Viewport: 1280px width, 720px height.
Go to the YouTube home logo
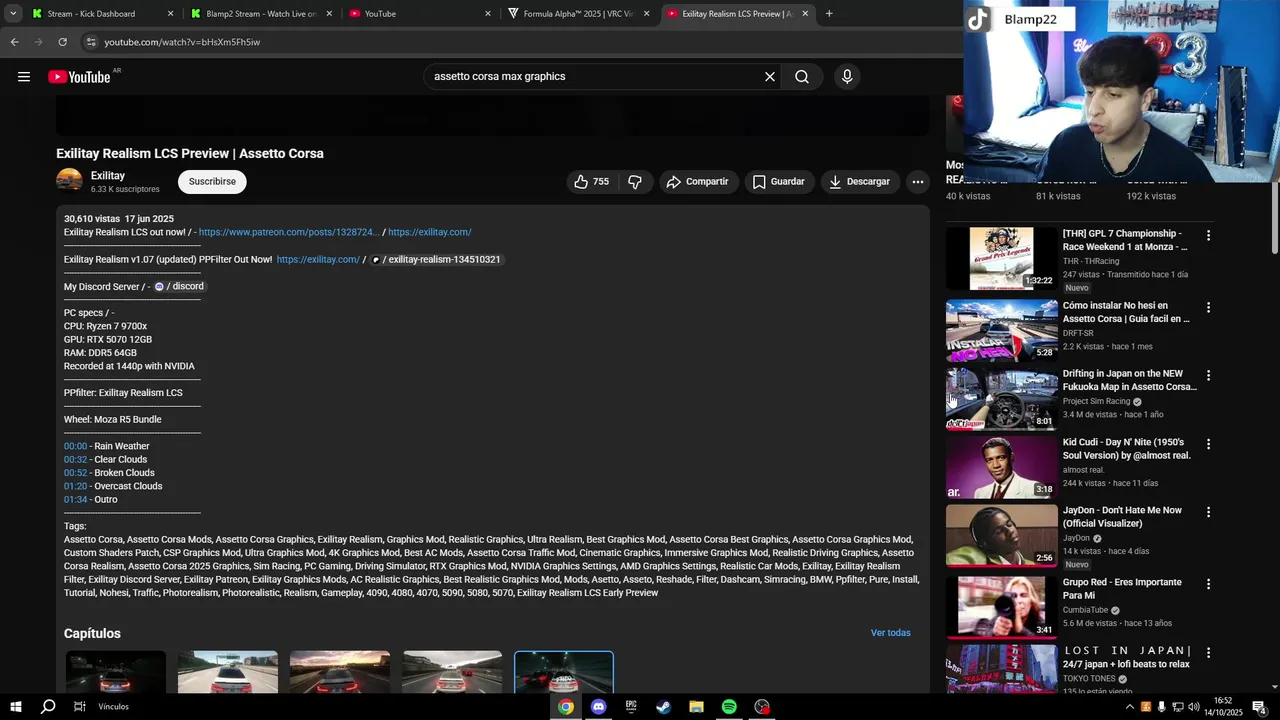coord(79,77)
